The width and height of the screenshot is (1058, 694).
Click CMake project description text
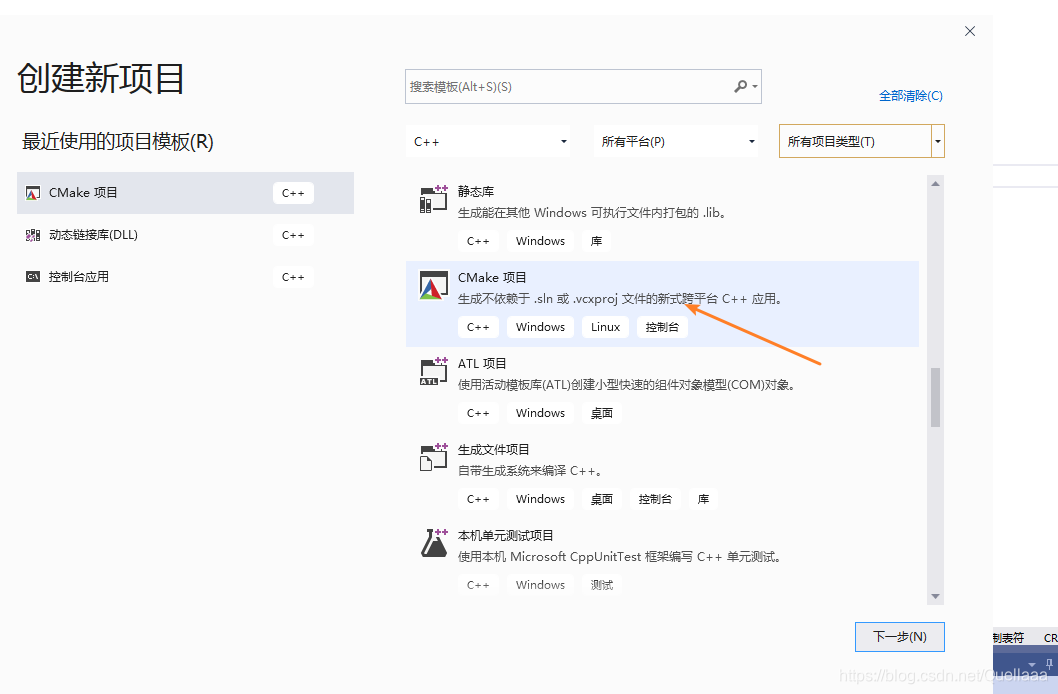point(621,299)
